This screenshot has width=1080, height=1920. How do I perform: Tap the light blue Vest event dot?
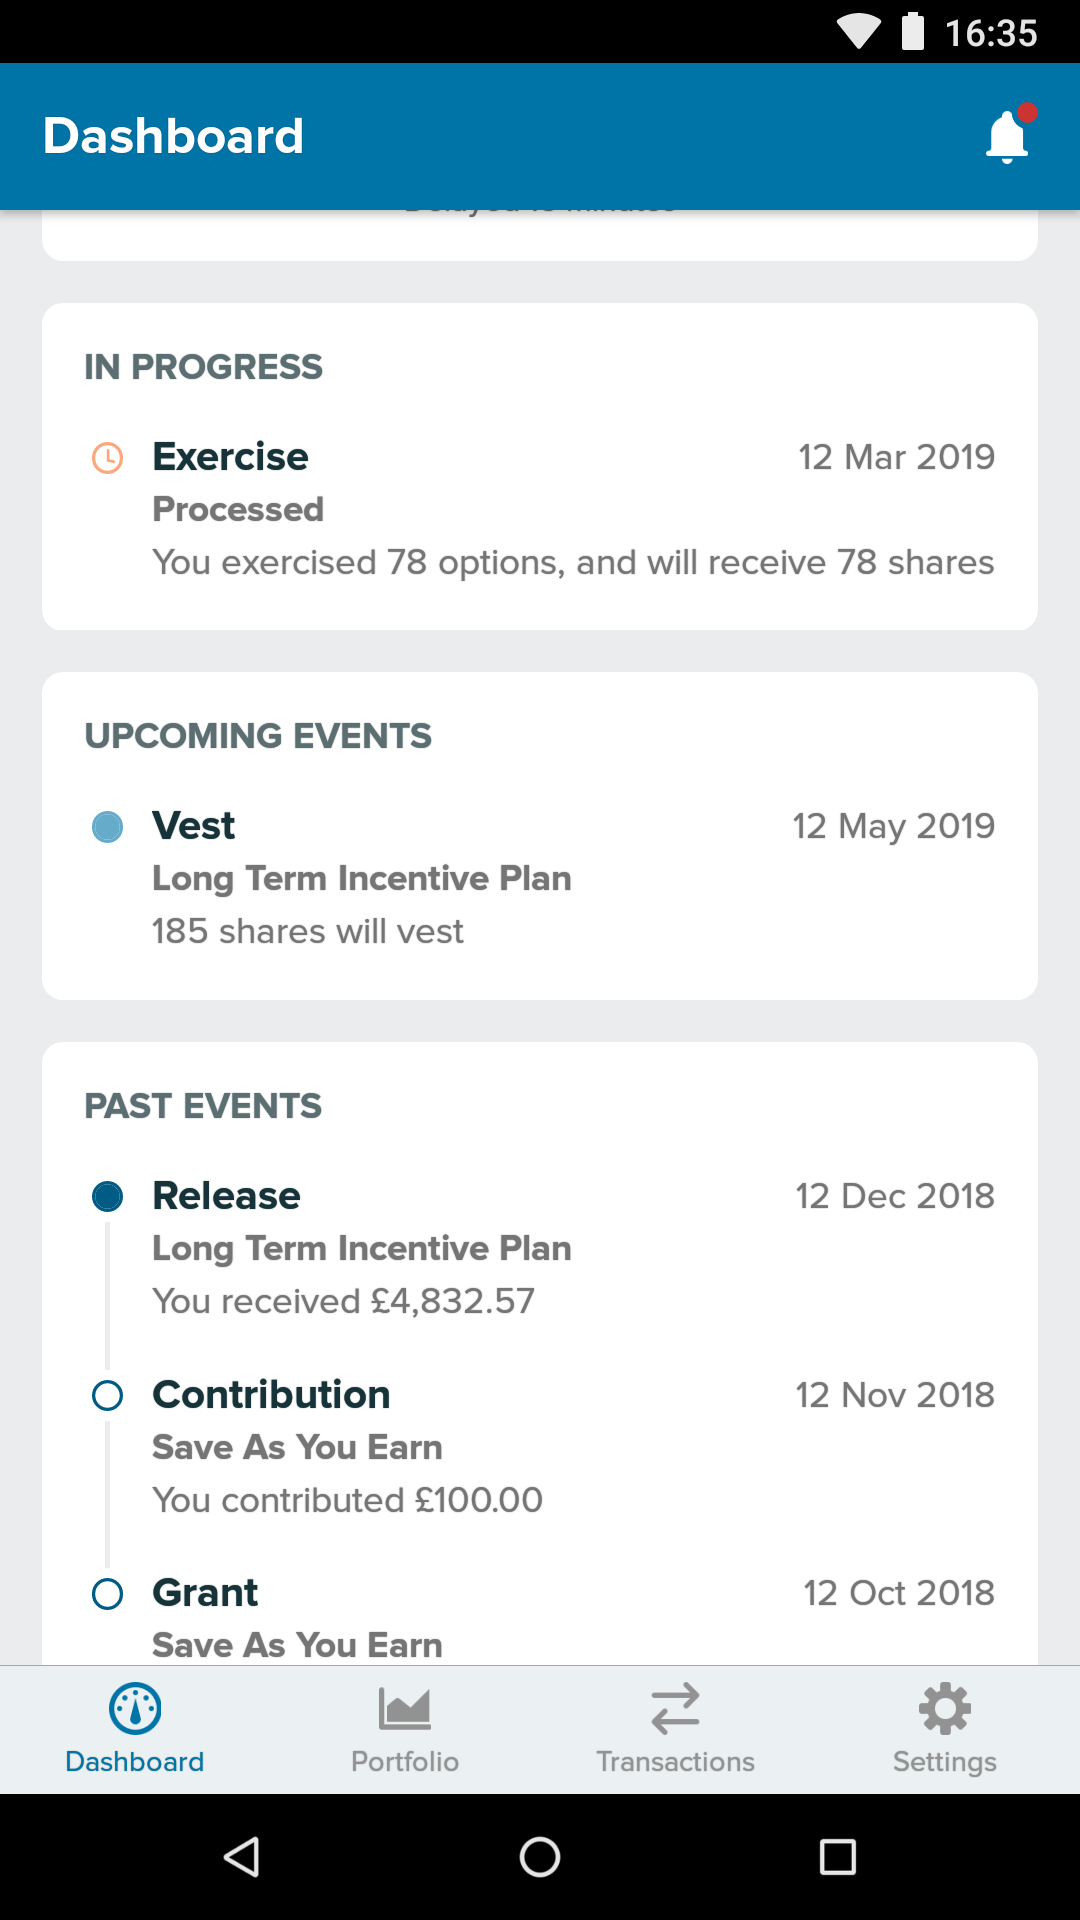[107, 827]
